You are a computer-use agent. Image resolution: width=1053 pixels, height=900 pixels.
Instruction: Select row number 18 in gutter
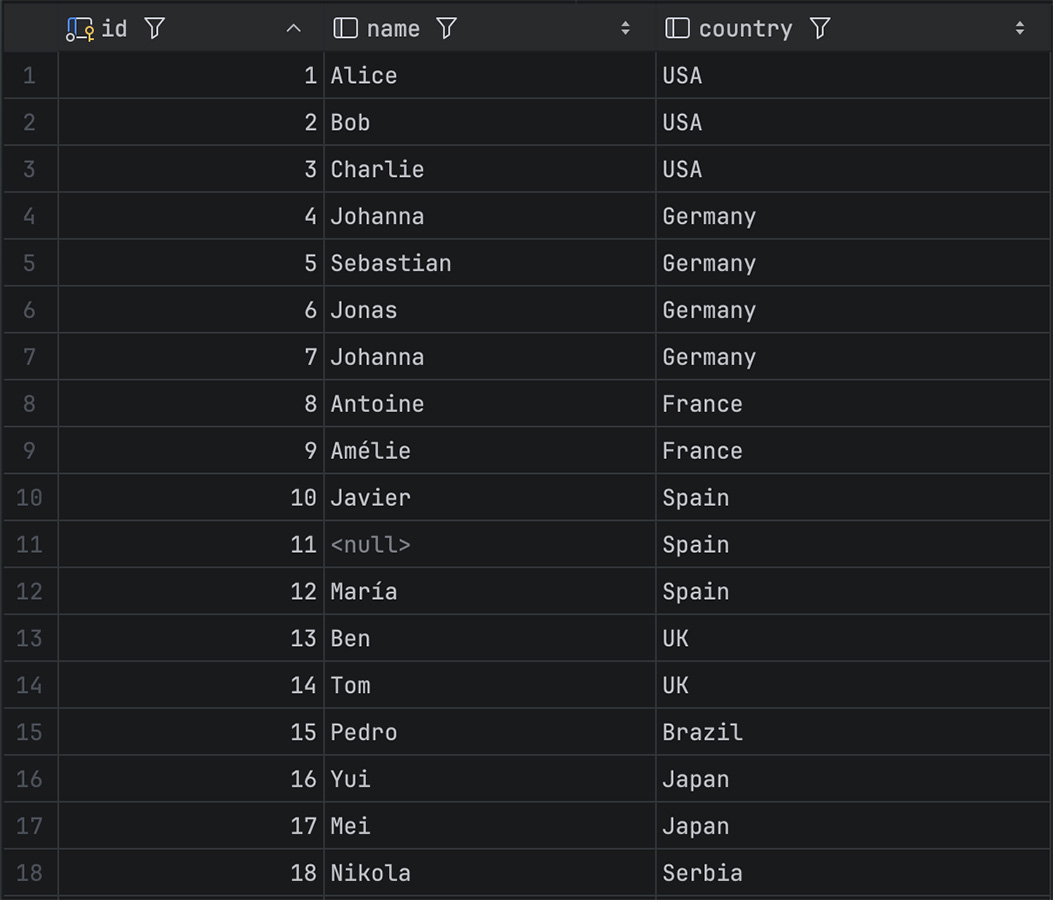[x=29, y=873]
